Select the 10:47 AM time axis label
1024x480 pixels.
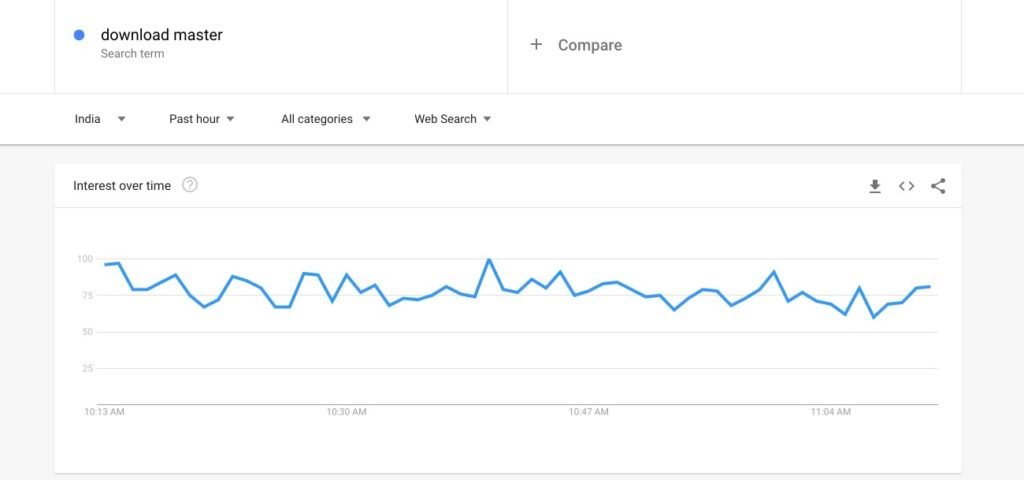click(x=588, y=412)
